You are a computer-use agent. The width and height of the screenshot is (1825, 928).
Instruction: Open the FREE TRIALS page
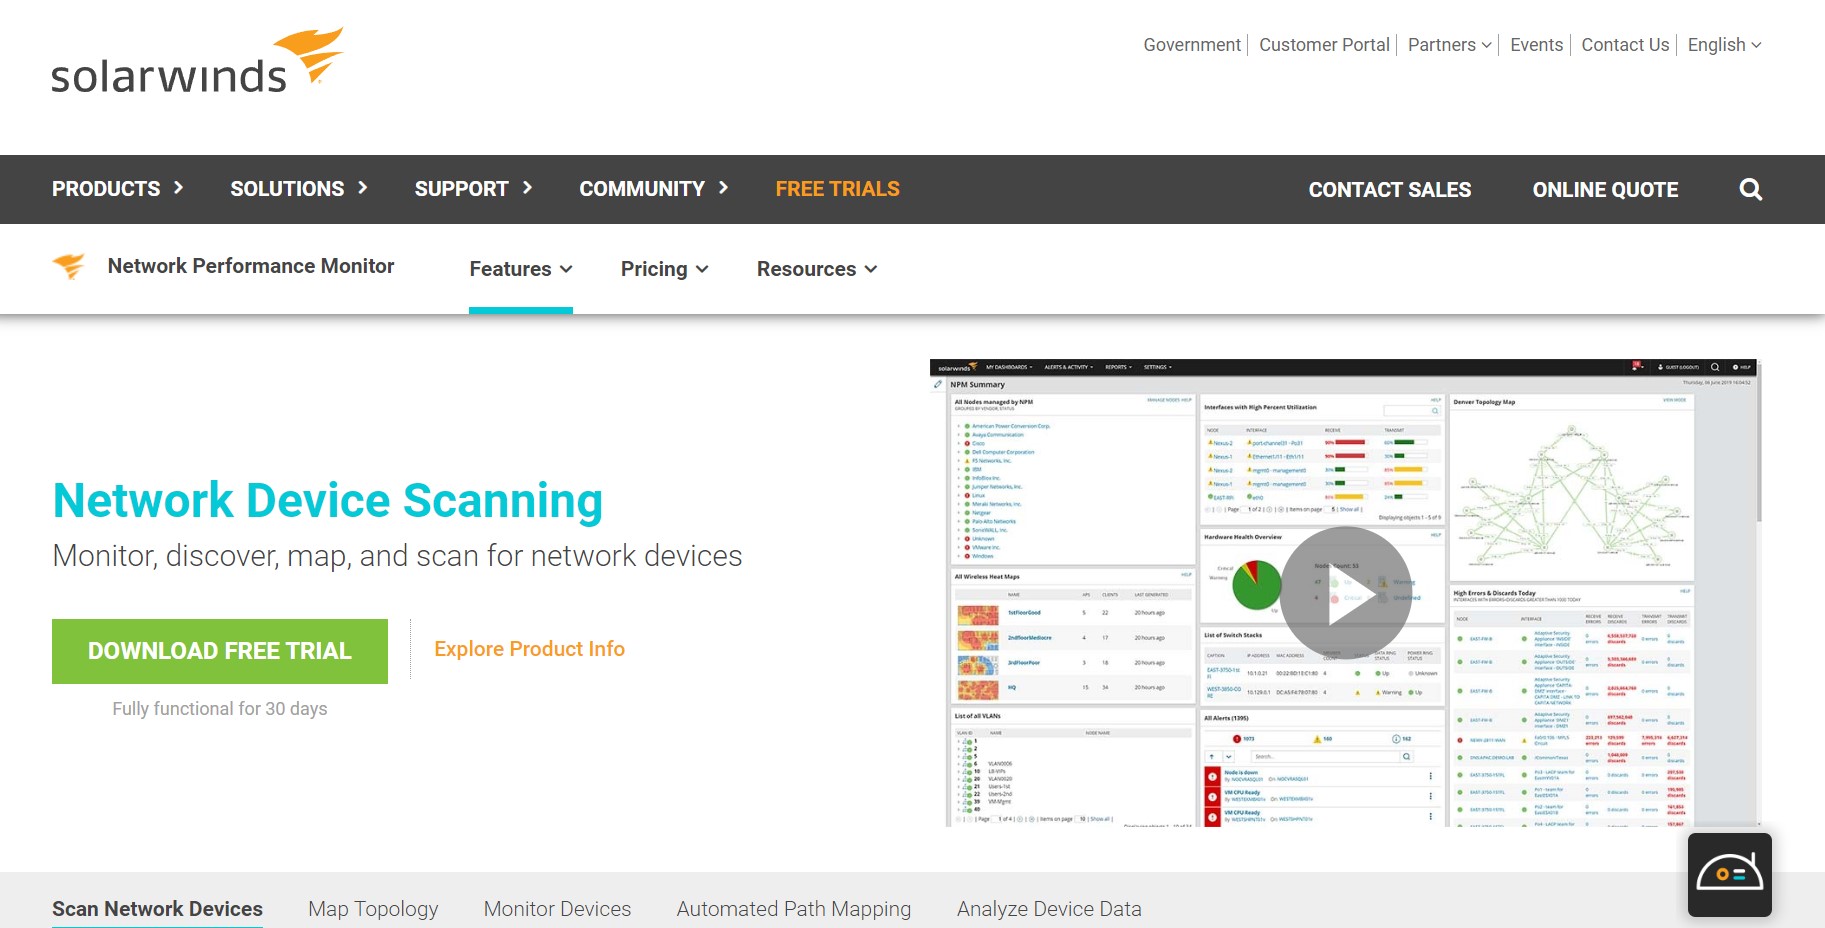[837, 189]
